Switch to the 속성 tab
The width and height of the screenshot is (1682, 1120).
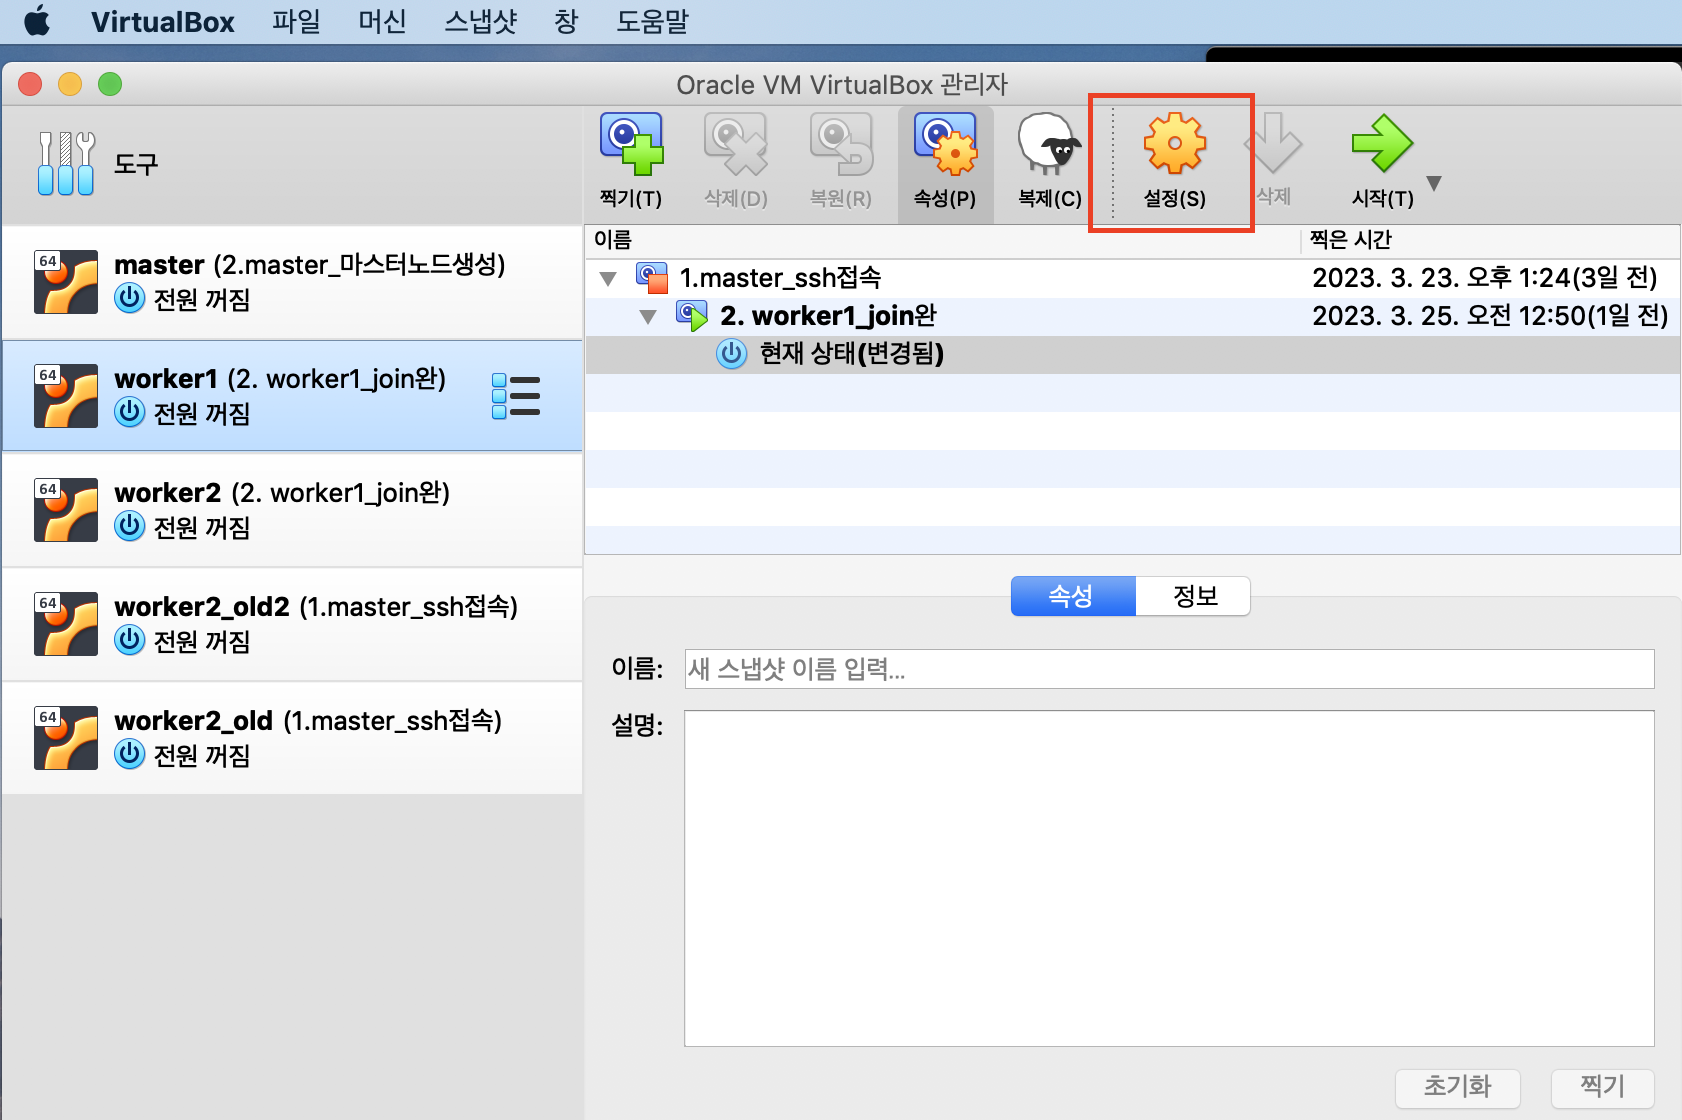[1072, 596]
